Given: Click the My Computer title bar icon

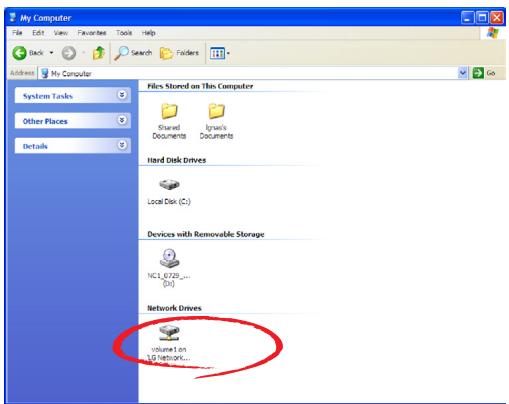Looking at the screenshot, I should coord(13,17).
